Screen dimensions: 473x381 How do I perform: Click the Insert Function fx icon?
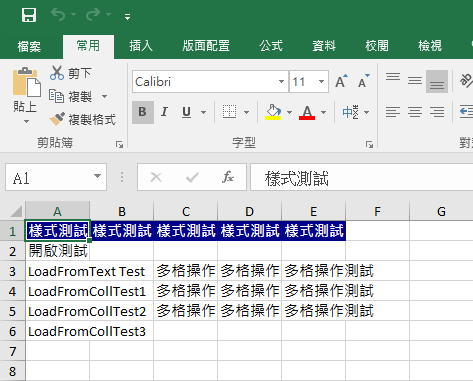(x=228, y=177)
